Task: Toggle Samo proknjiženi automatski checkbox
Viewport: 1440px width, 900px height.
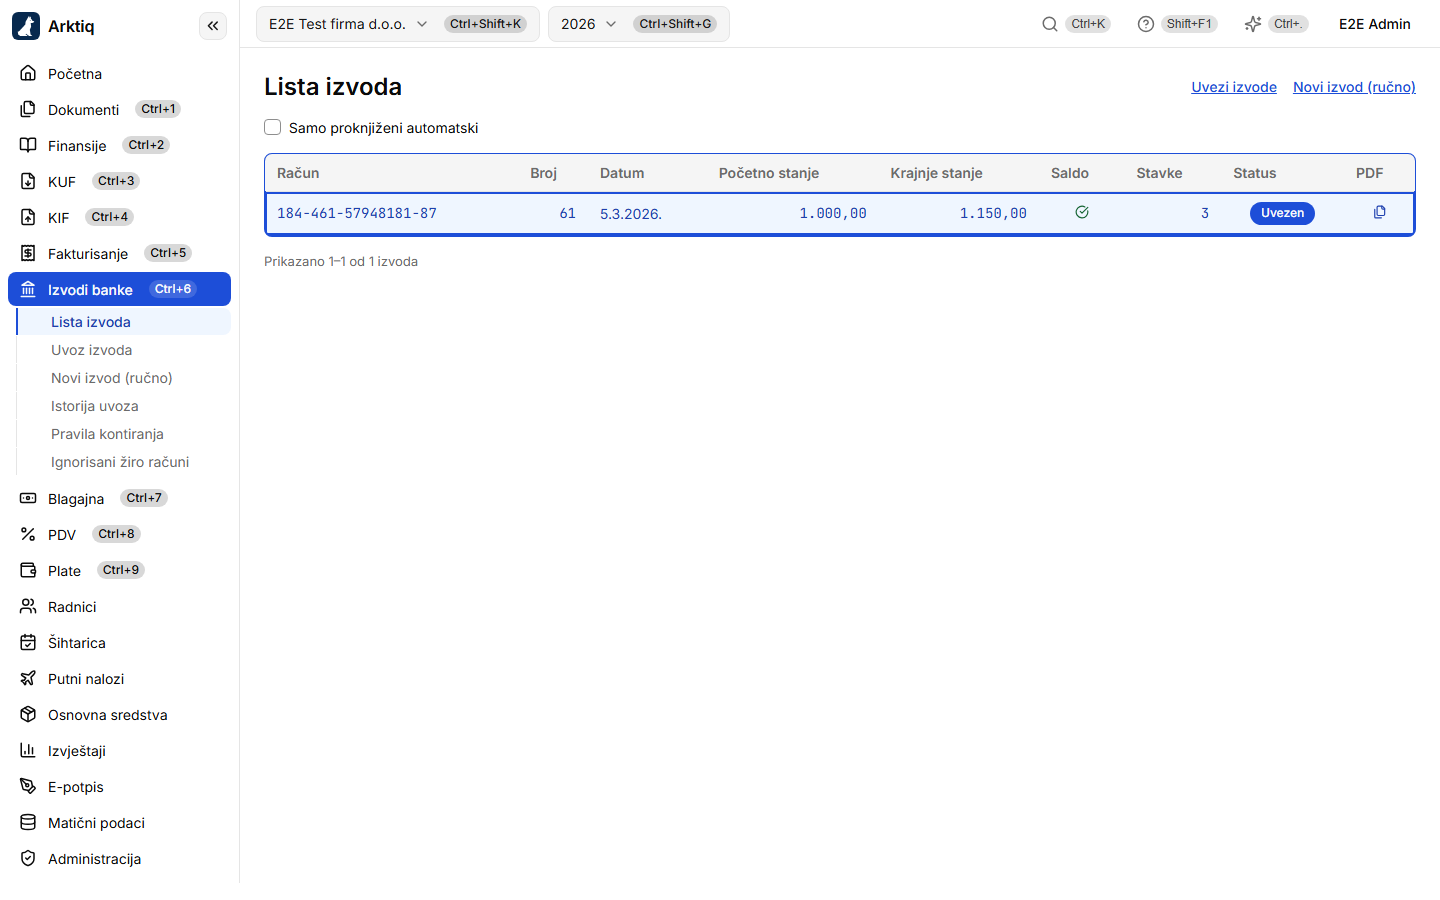Action: coord(272,127)
